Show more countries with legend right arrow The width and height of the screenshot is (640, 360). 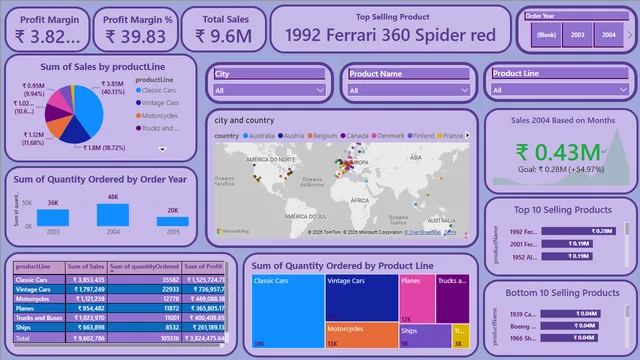point(467,135)
